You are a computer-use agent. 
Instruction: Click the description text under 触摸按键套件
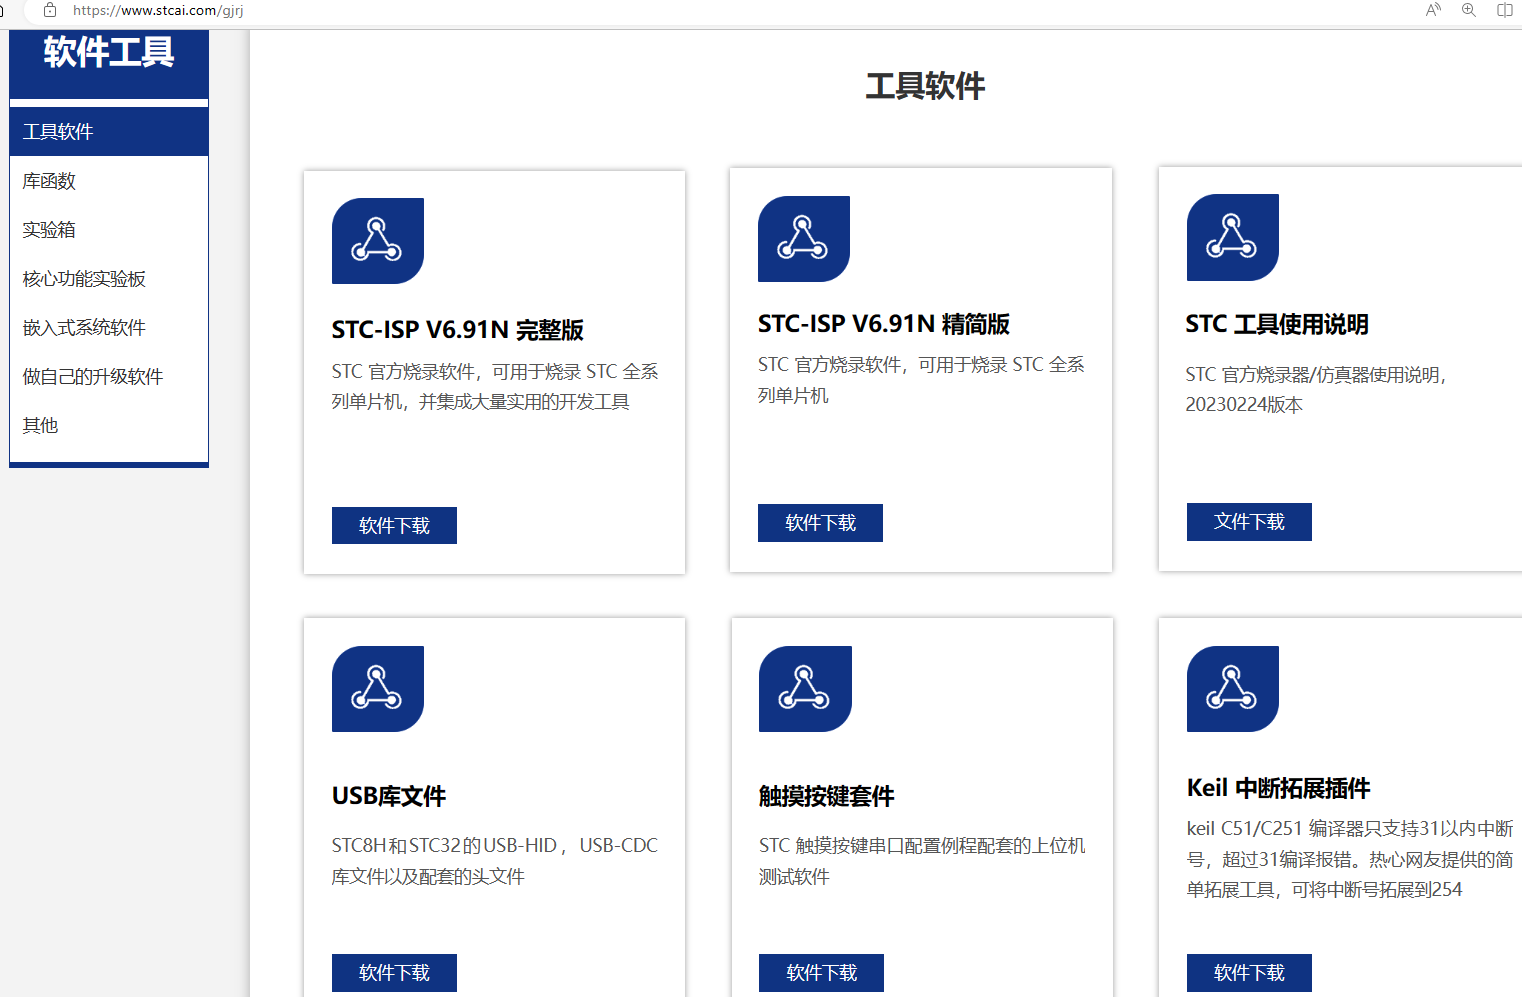tap(922, 861)
